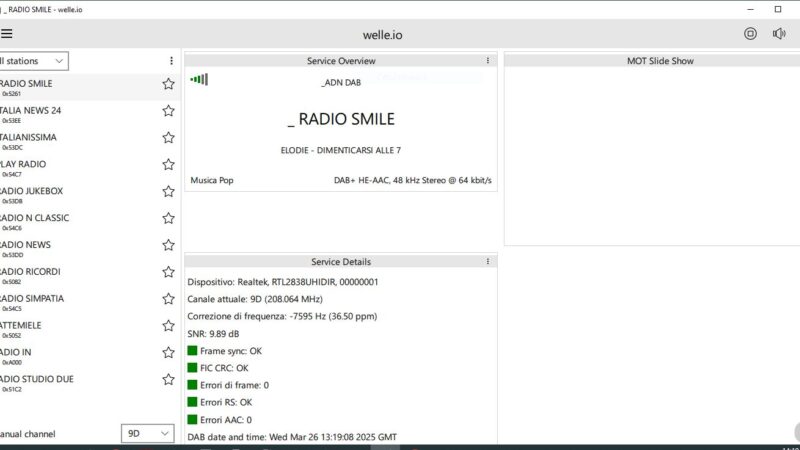Open Service Details three-dot menu

pyautogui.click(x=488, y=261)
